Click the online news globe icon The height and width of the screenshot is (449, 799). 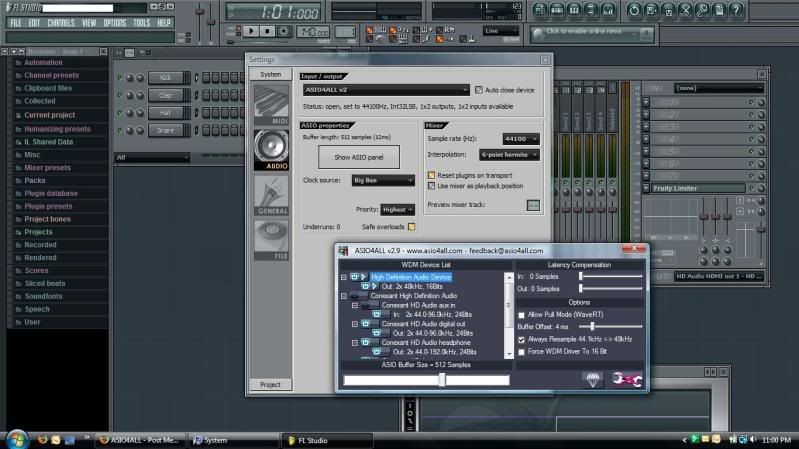[x=537, y=34]
